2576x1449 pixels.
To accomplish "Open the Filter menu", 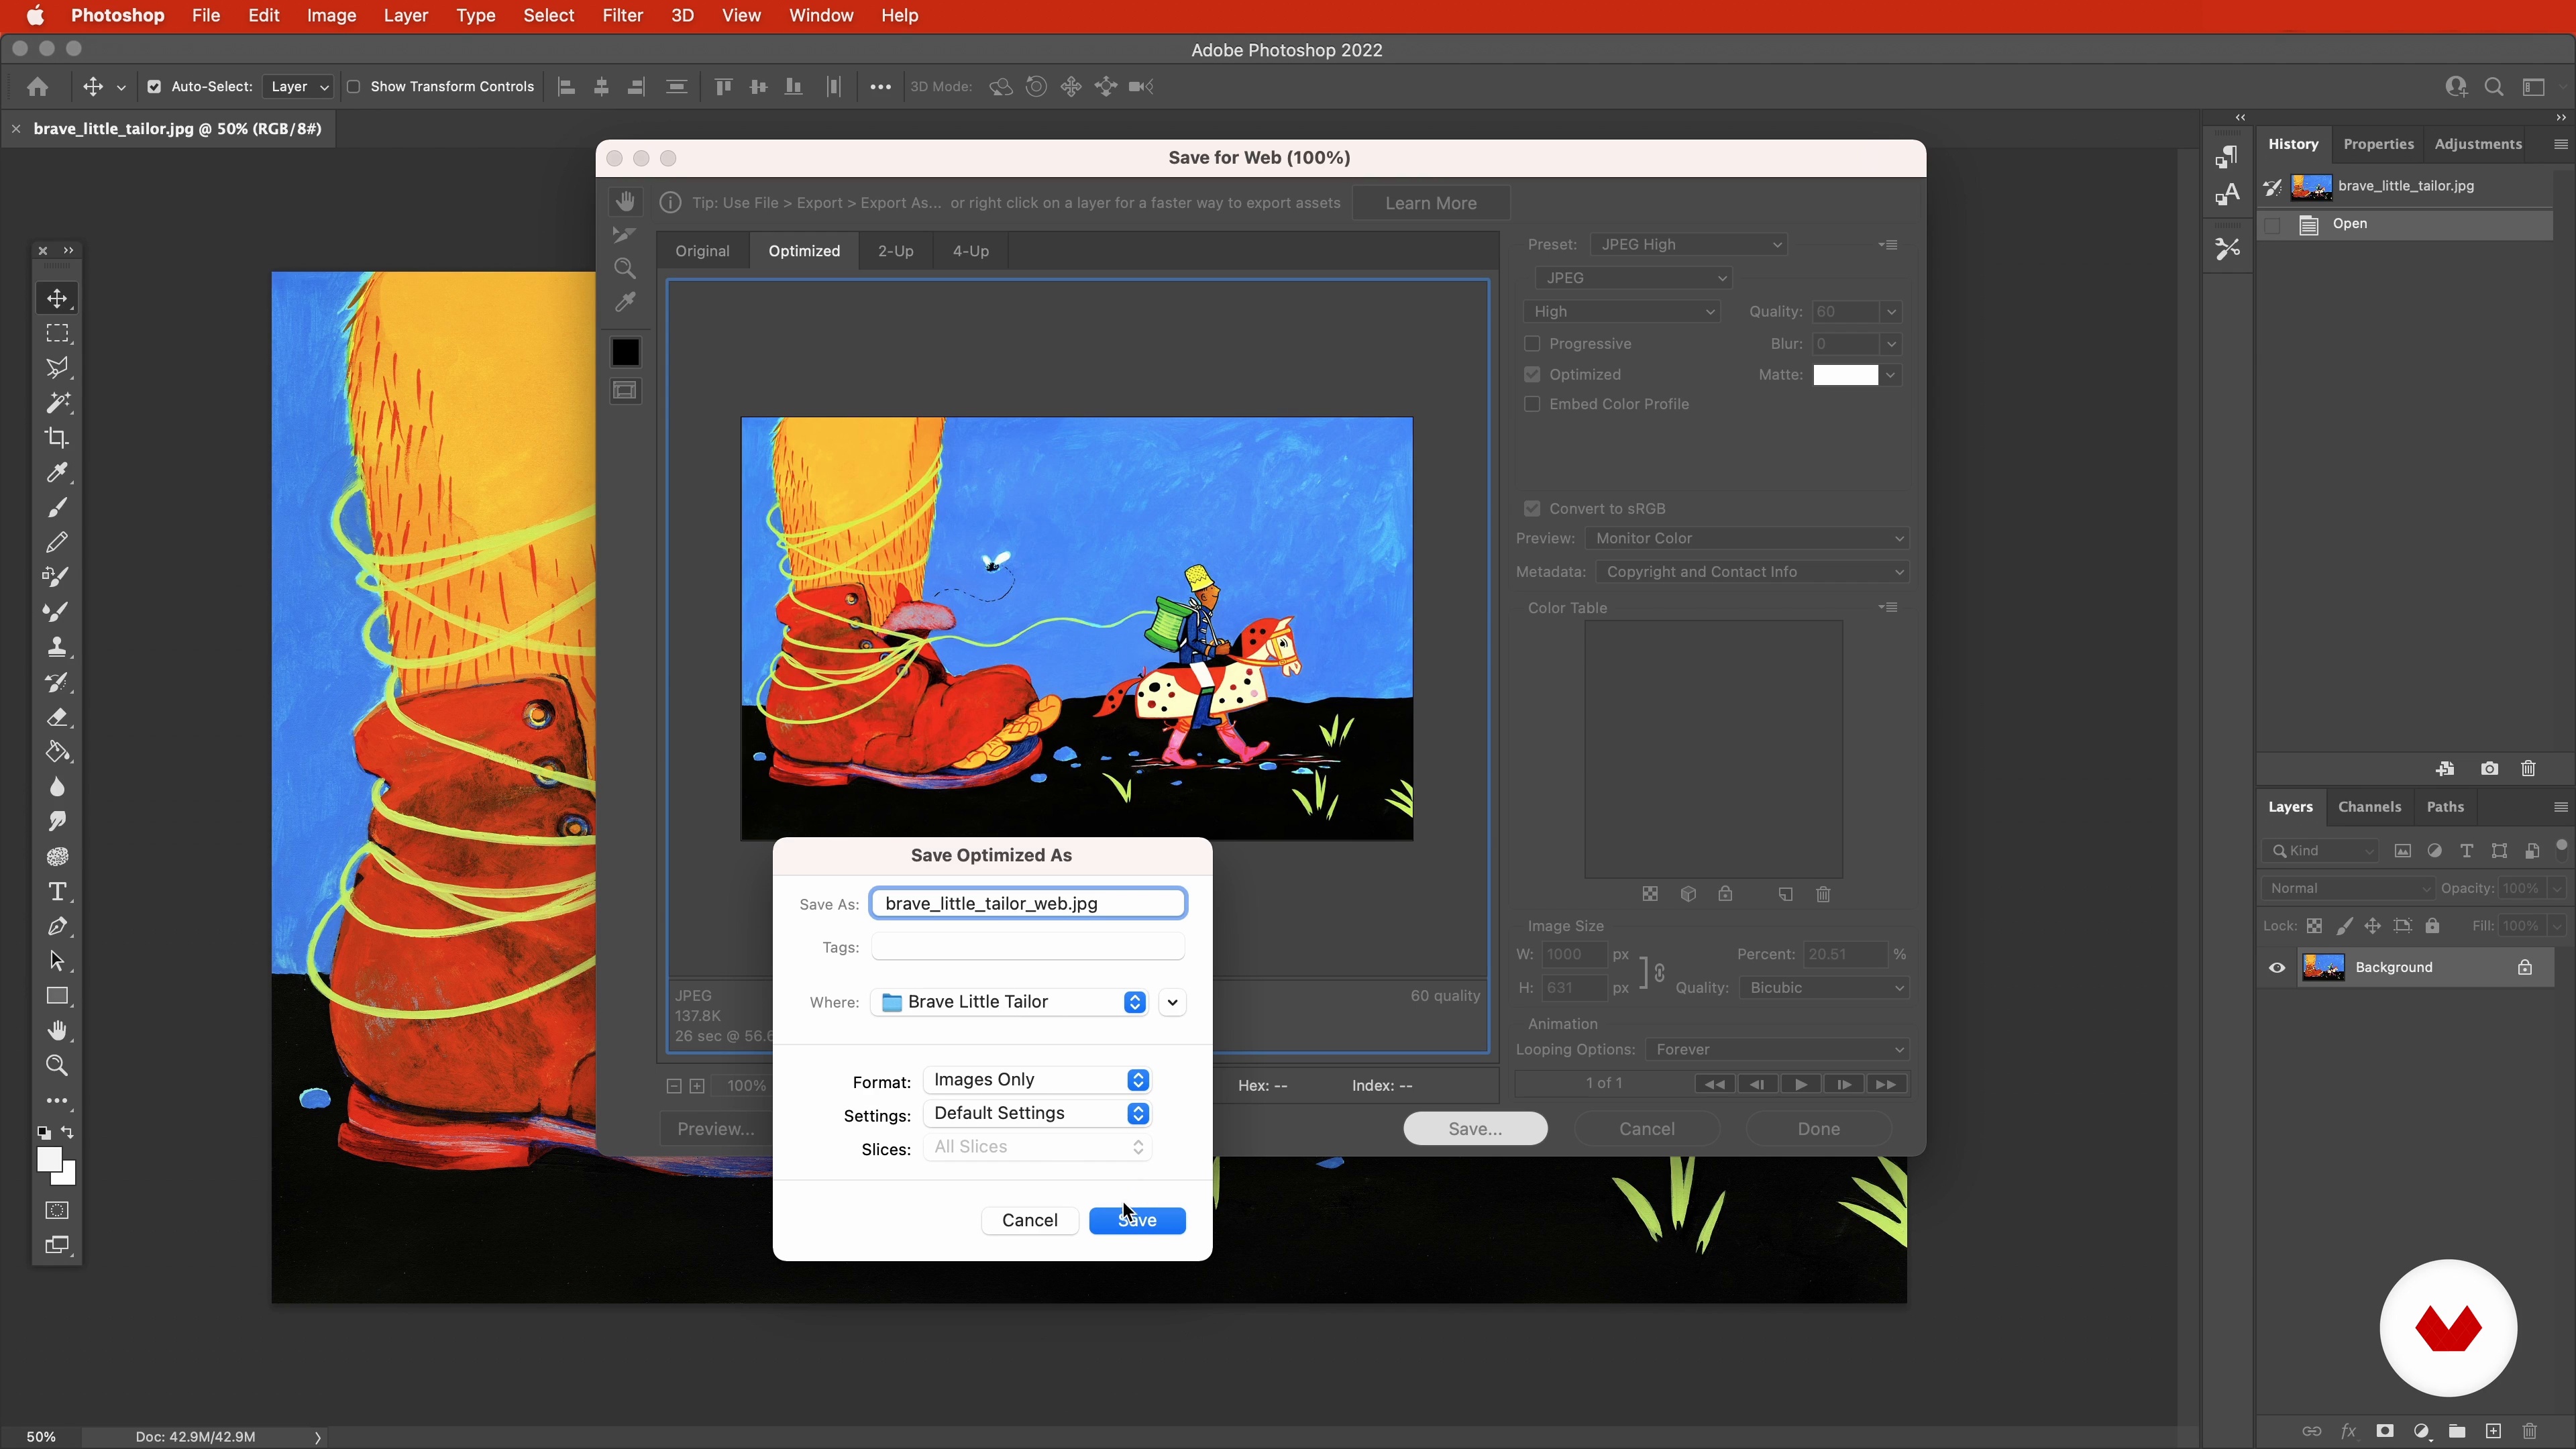I will [622, 16].
